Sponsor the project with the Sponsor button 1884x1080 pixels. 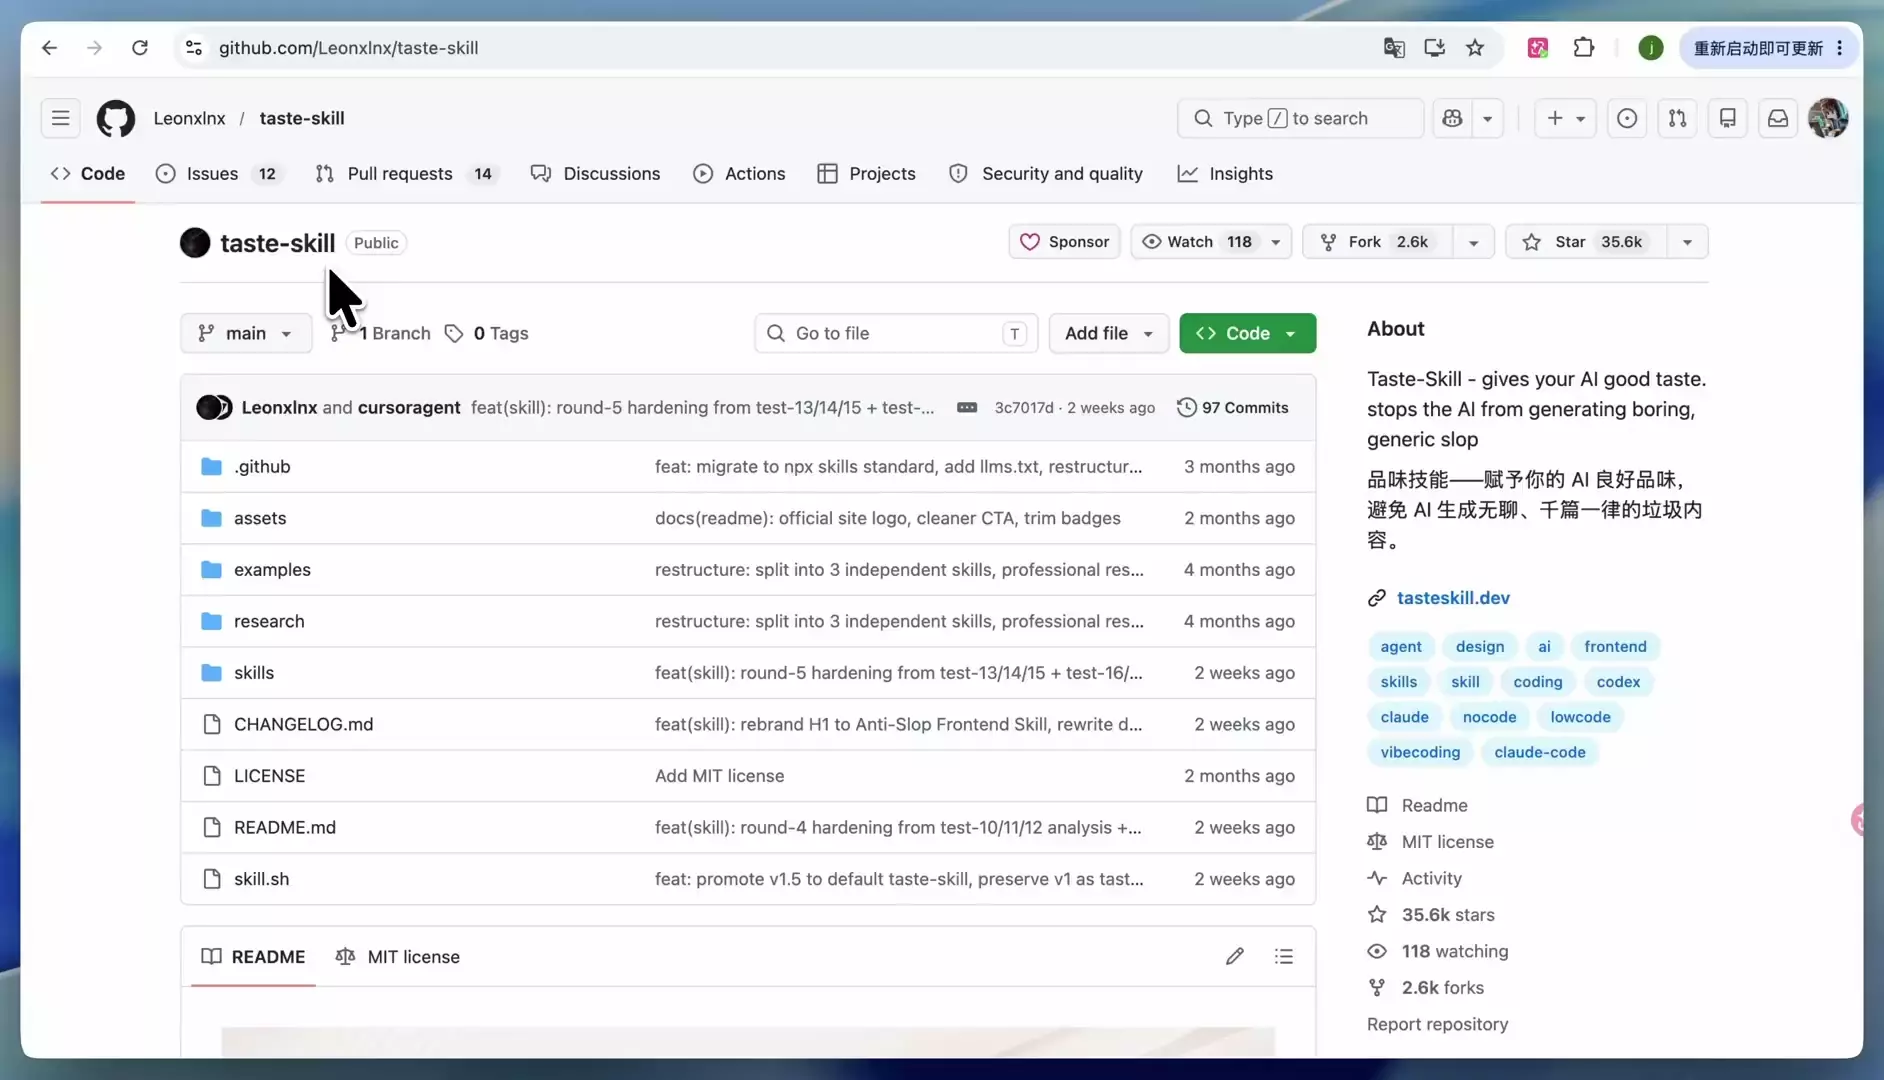coord(1064,242)
